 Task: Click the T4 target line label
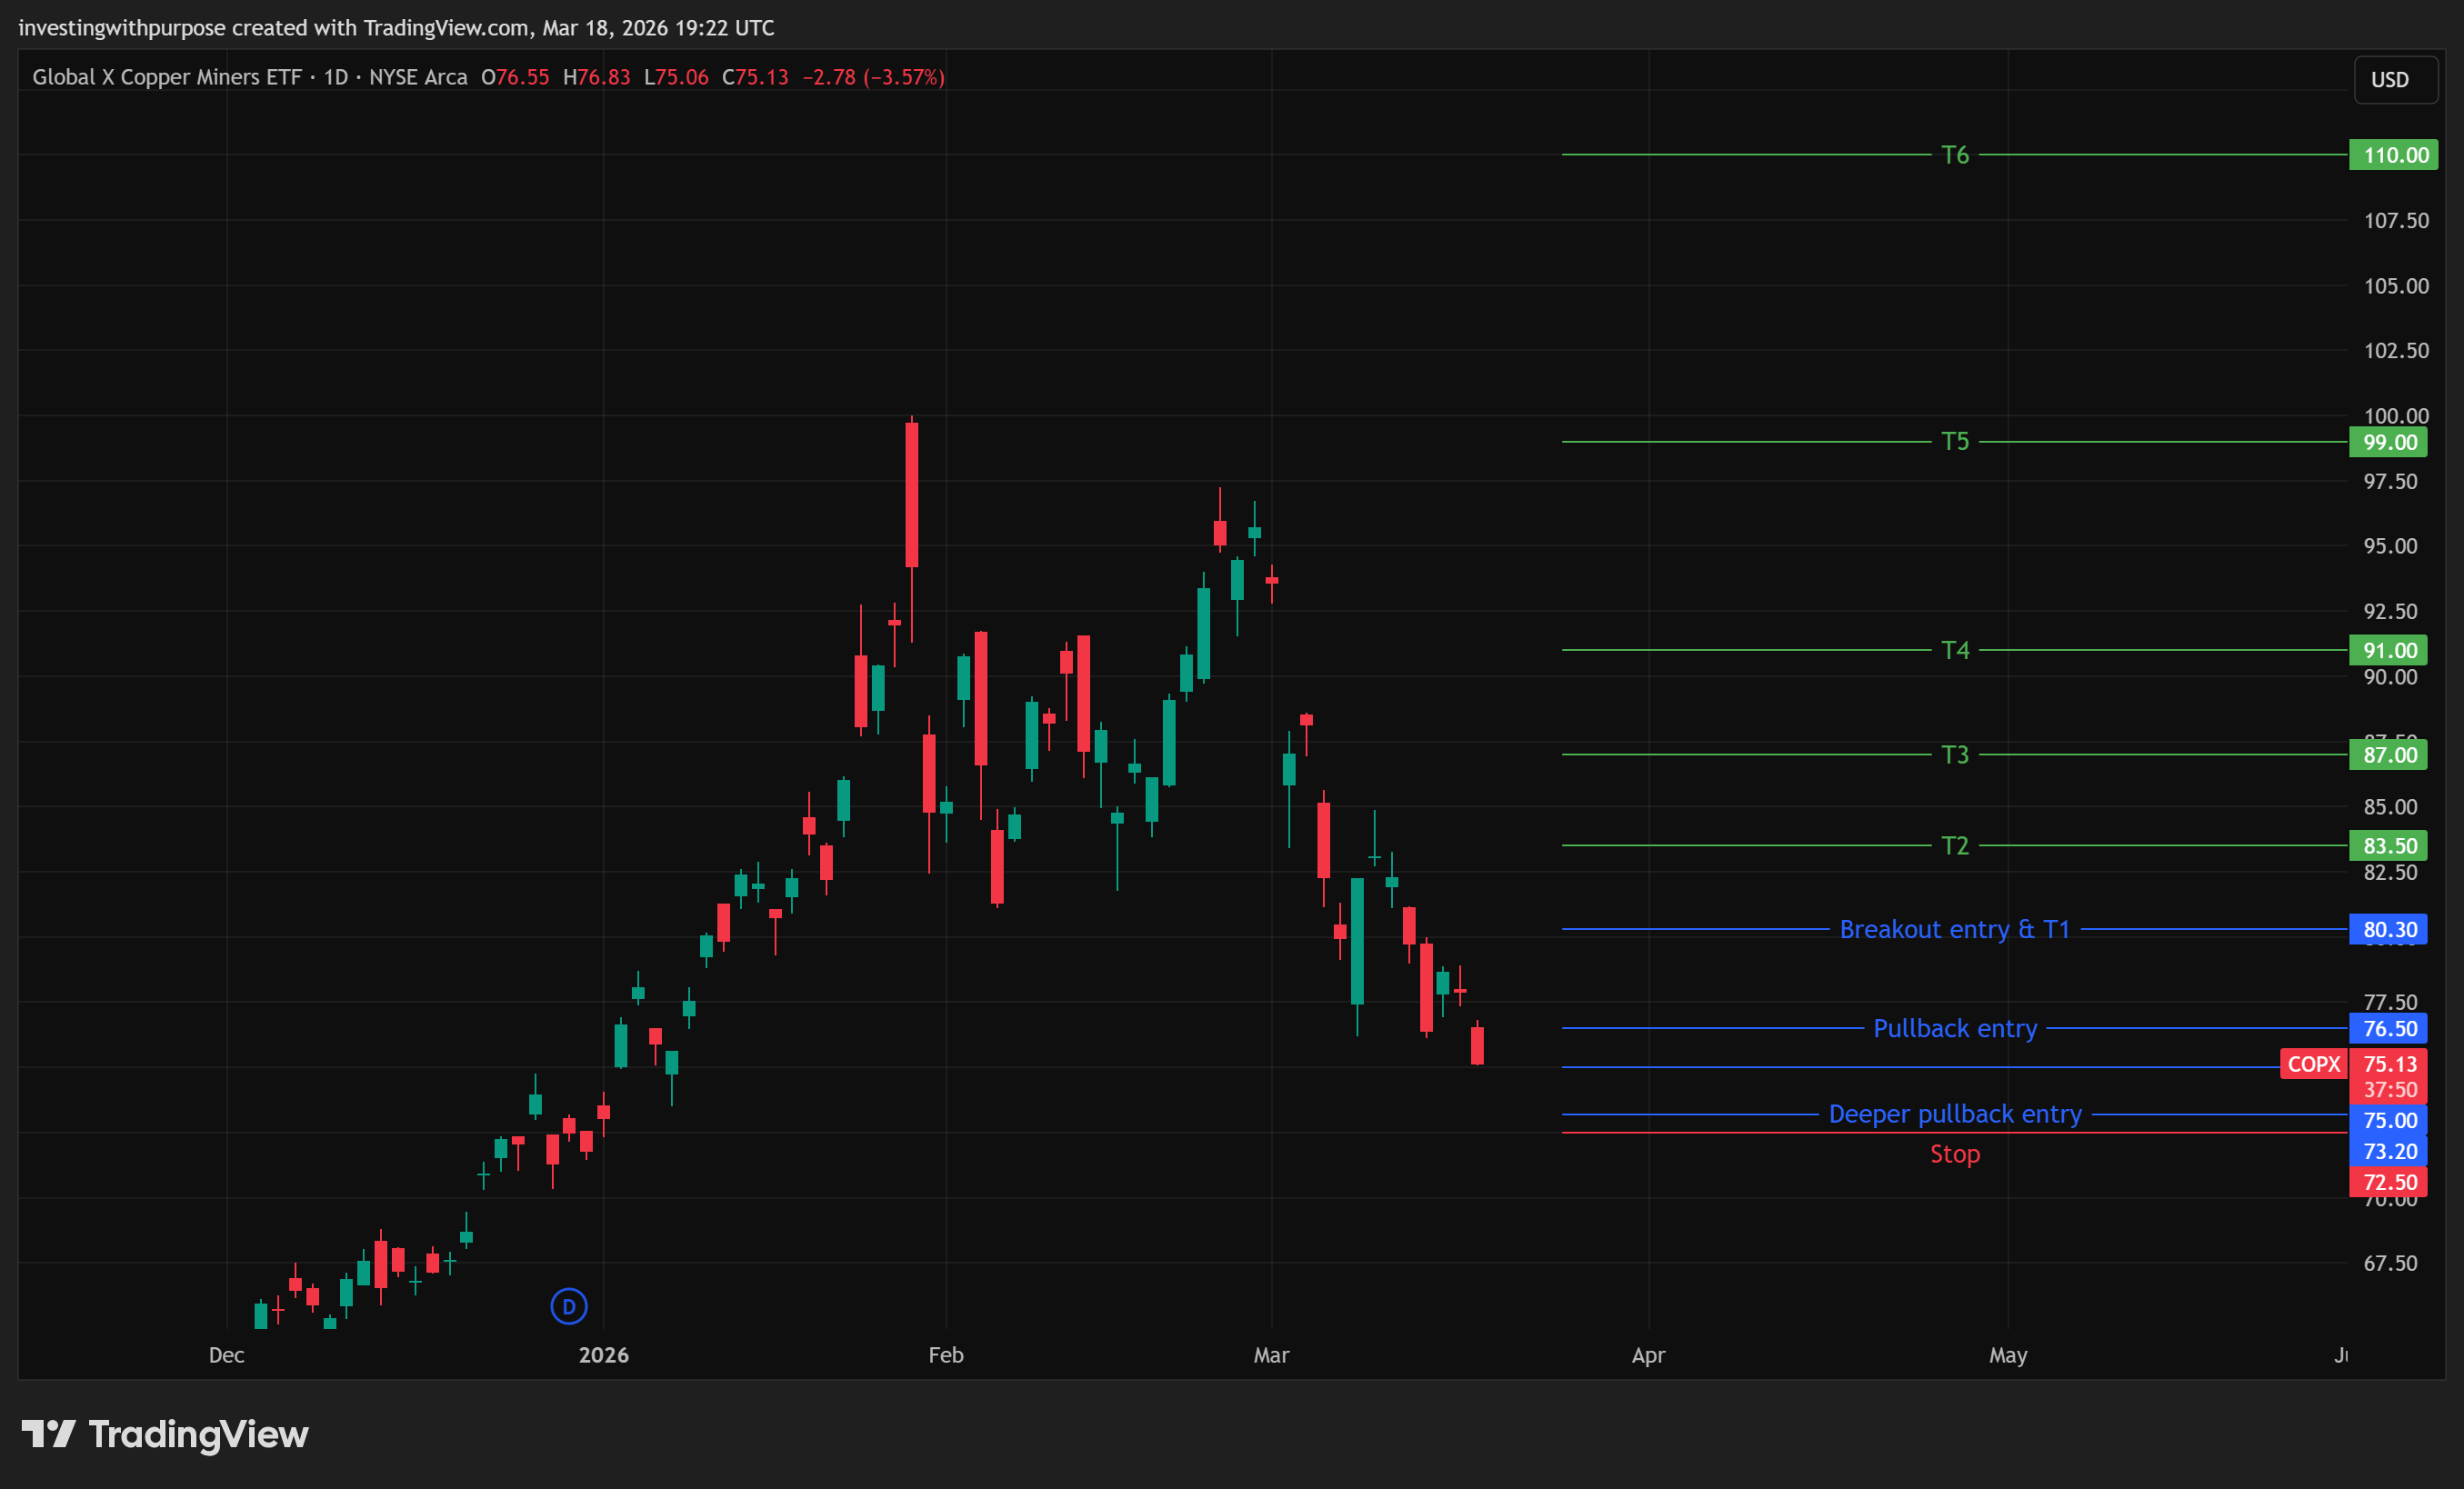pyautogui.click(x=1954, y=651)
